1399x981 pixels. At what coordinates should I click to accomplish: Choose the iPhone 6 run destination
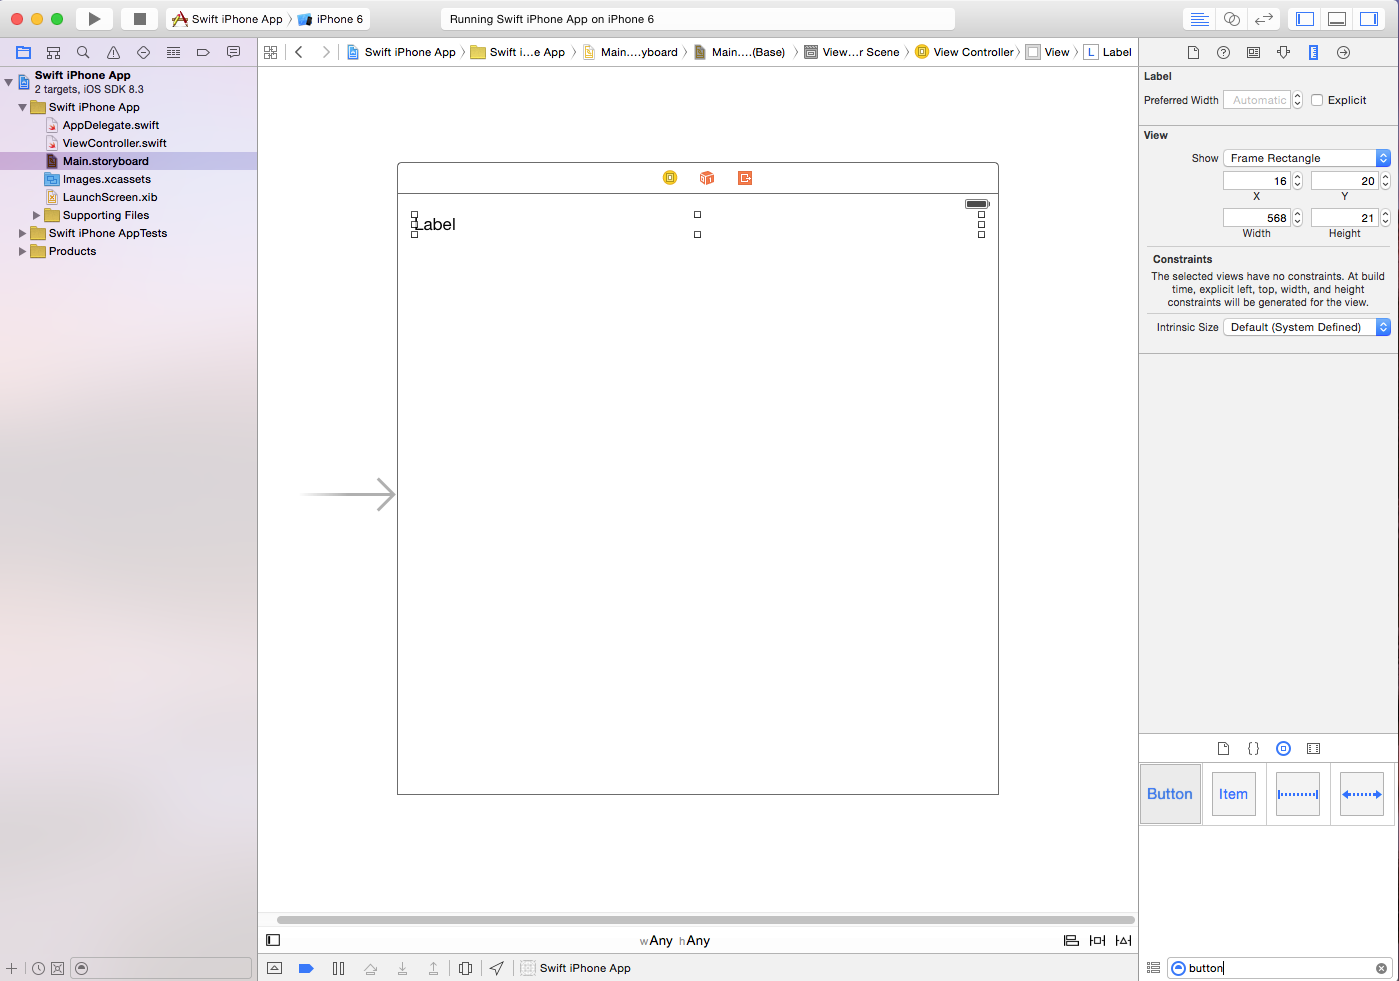click(x=331, y=19)
